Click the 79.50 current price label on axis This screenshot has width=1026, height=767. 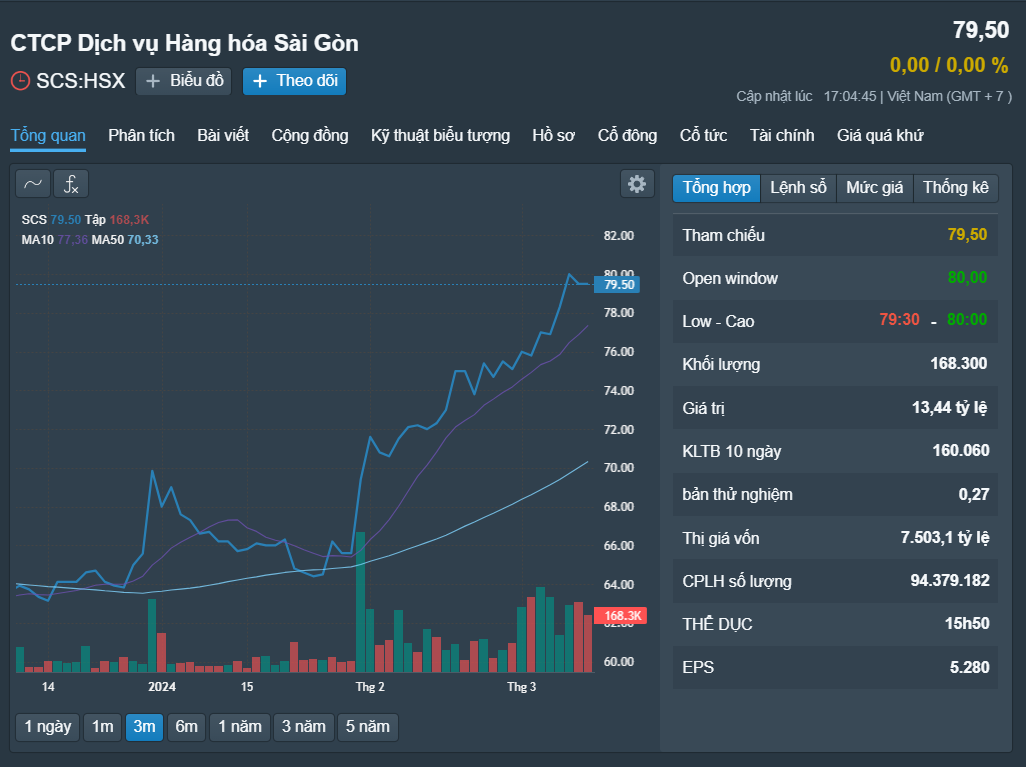point(617,285)
